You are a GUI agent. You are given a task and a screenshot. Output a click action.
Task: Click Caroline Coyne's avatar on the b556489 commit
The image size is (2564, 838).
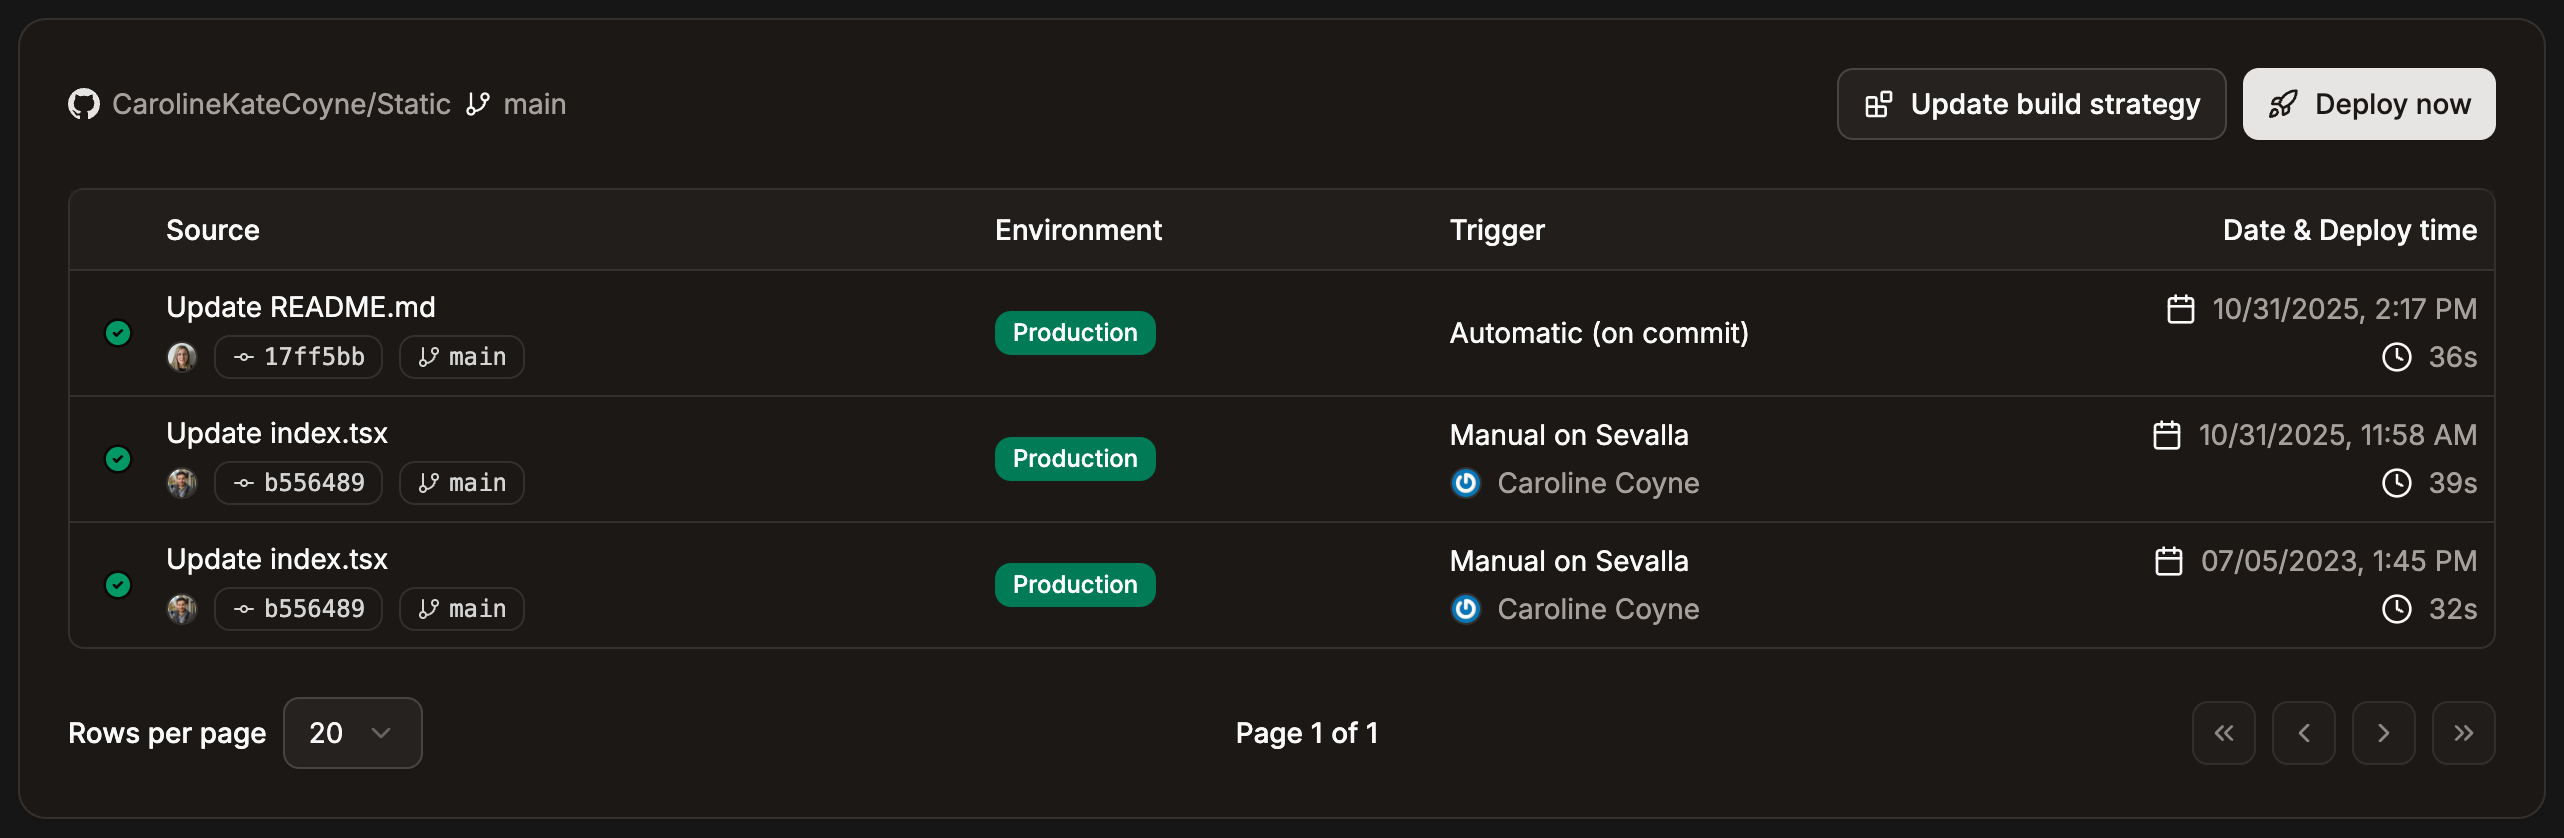(x=182, y=482)
